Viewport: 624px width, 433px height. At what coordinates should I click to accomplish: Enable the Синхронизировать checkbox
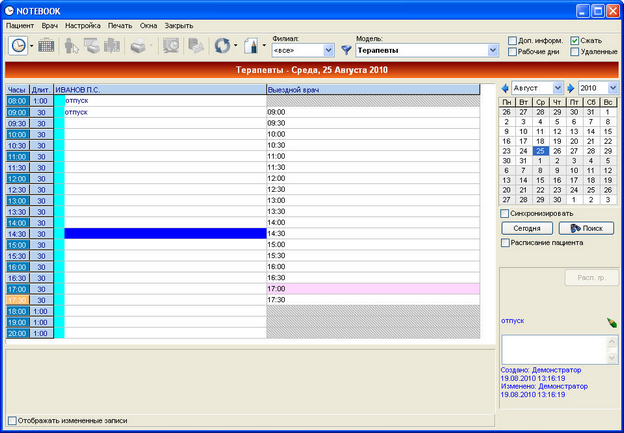[x=505, y=214]
